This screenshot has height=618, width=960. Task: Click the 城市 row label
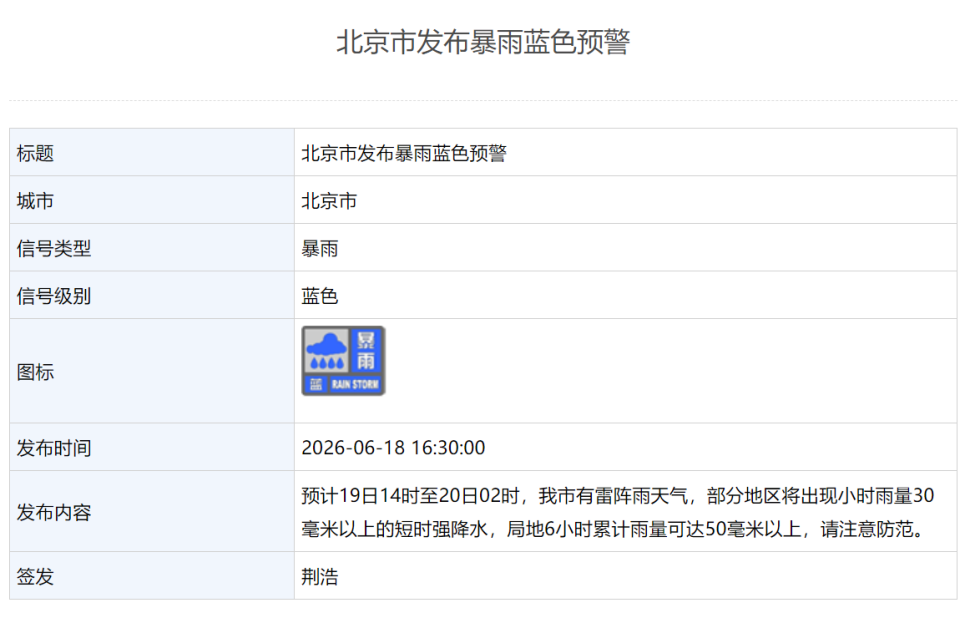(x=36, y=201)
